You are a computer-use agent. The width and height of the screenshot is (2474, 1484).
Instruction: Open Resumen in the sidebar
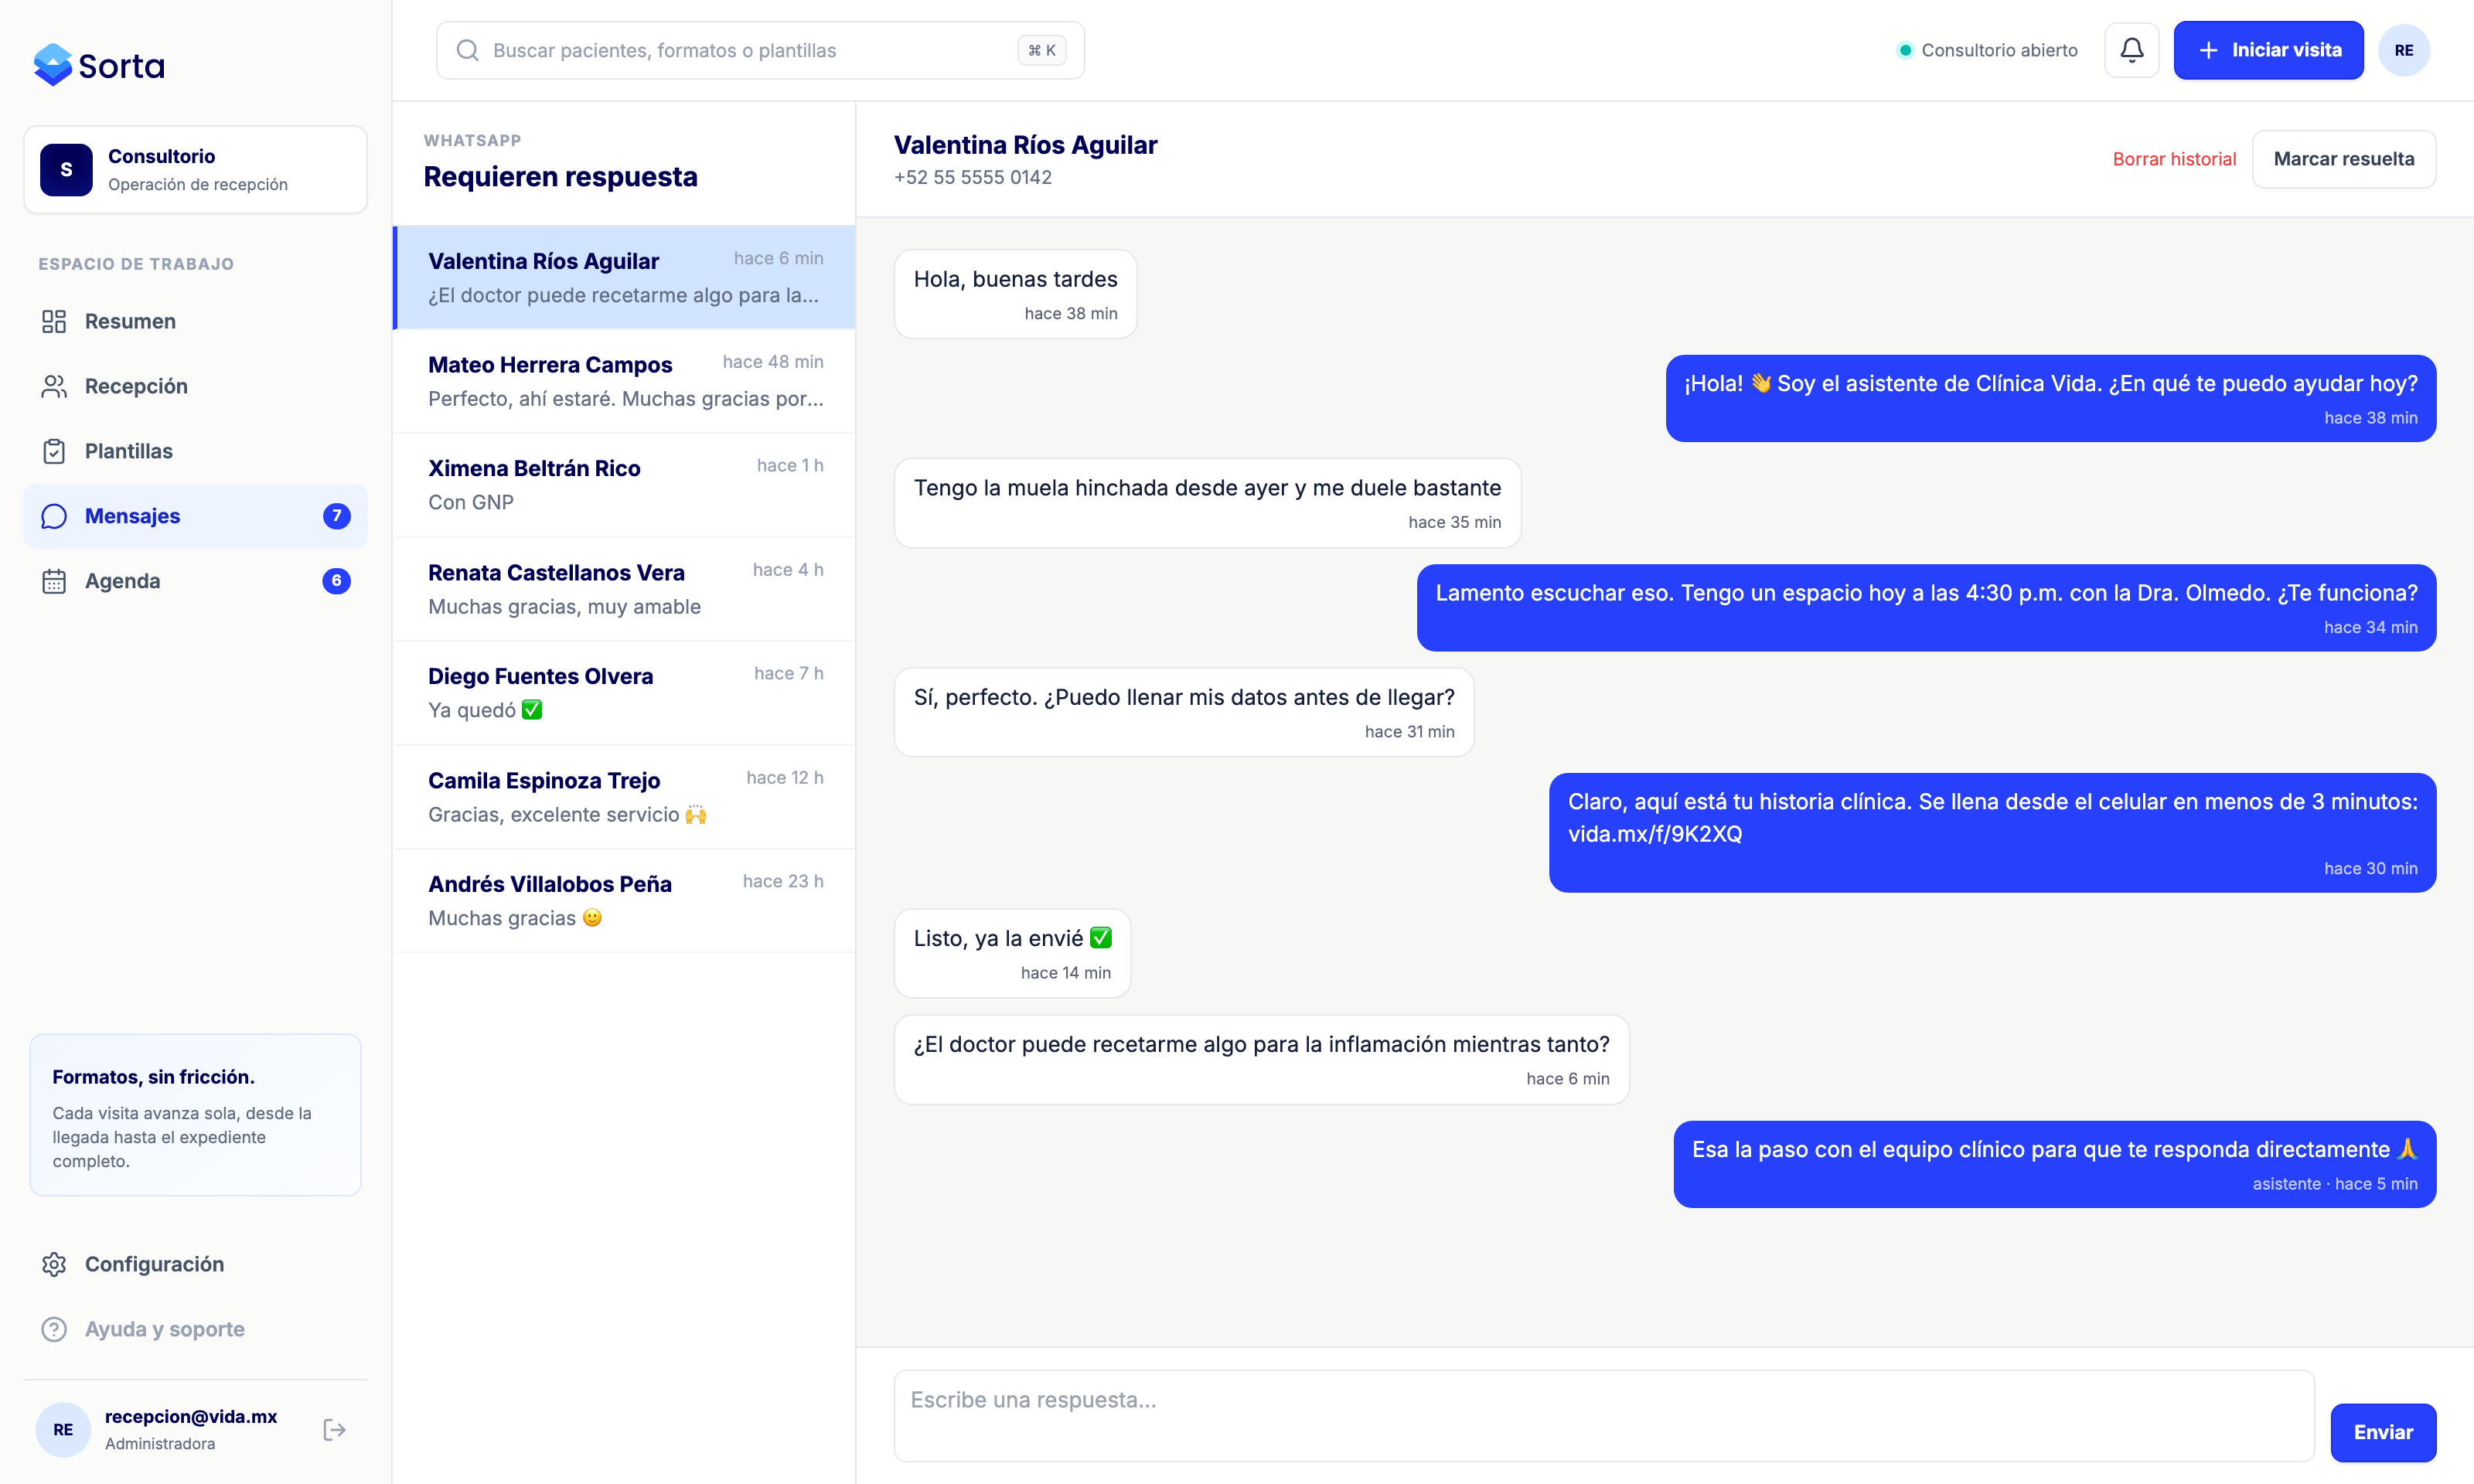pyautogui.click(x=195, y=321)
